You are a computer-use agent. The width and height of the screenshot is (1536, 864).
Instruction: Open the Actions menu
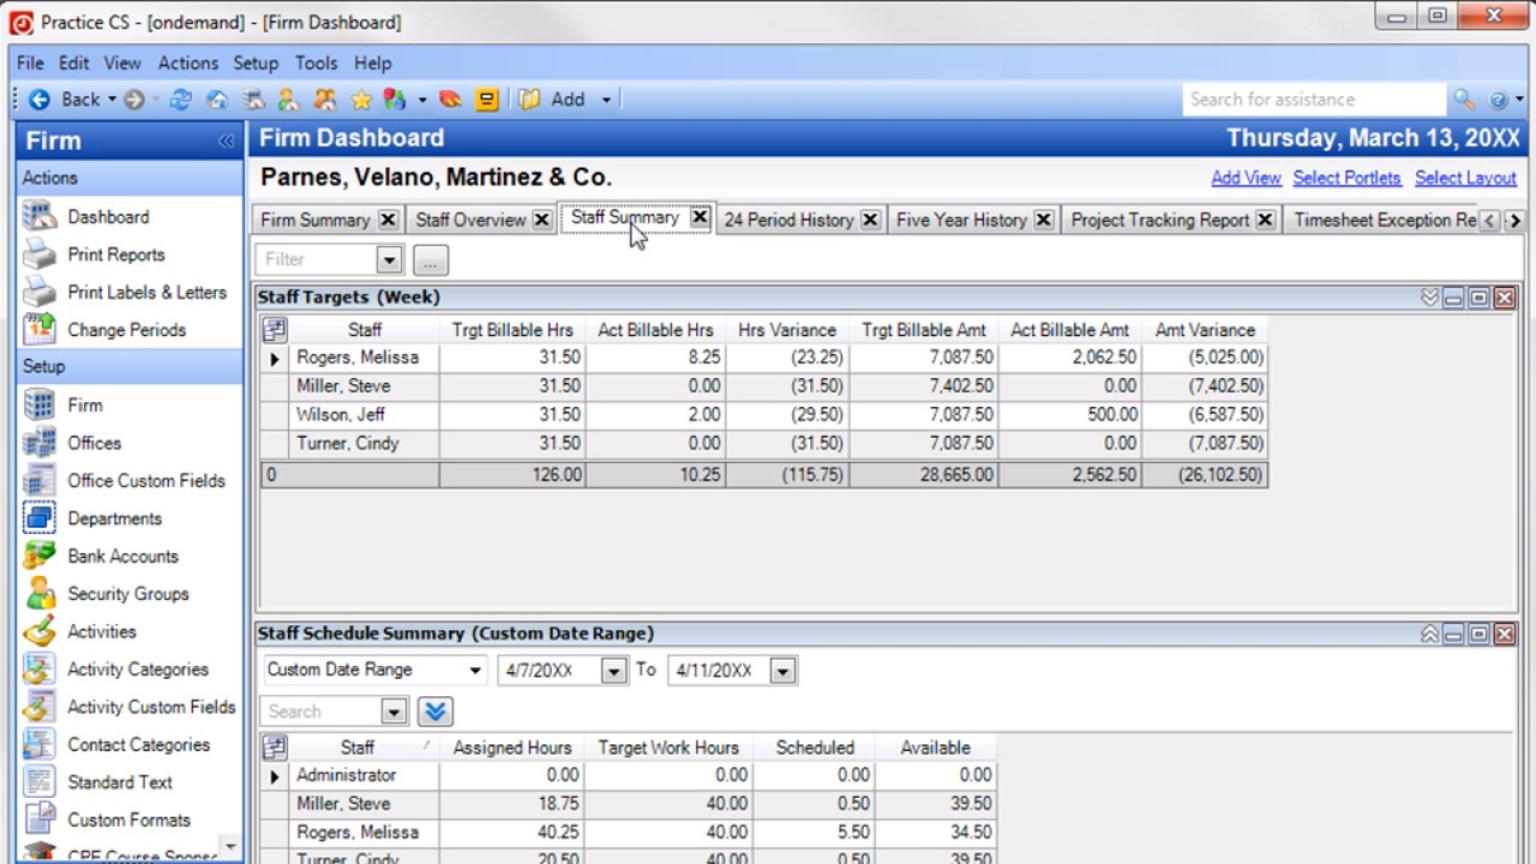pos(188,63)
